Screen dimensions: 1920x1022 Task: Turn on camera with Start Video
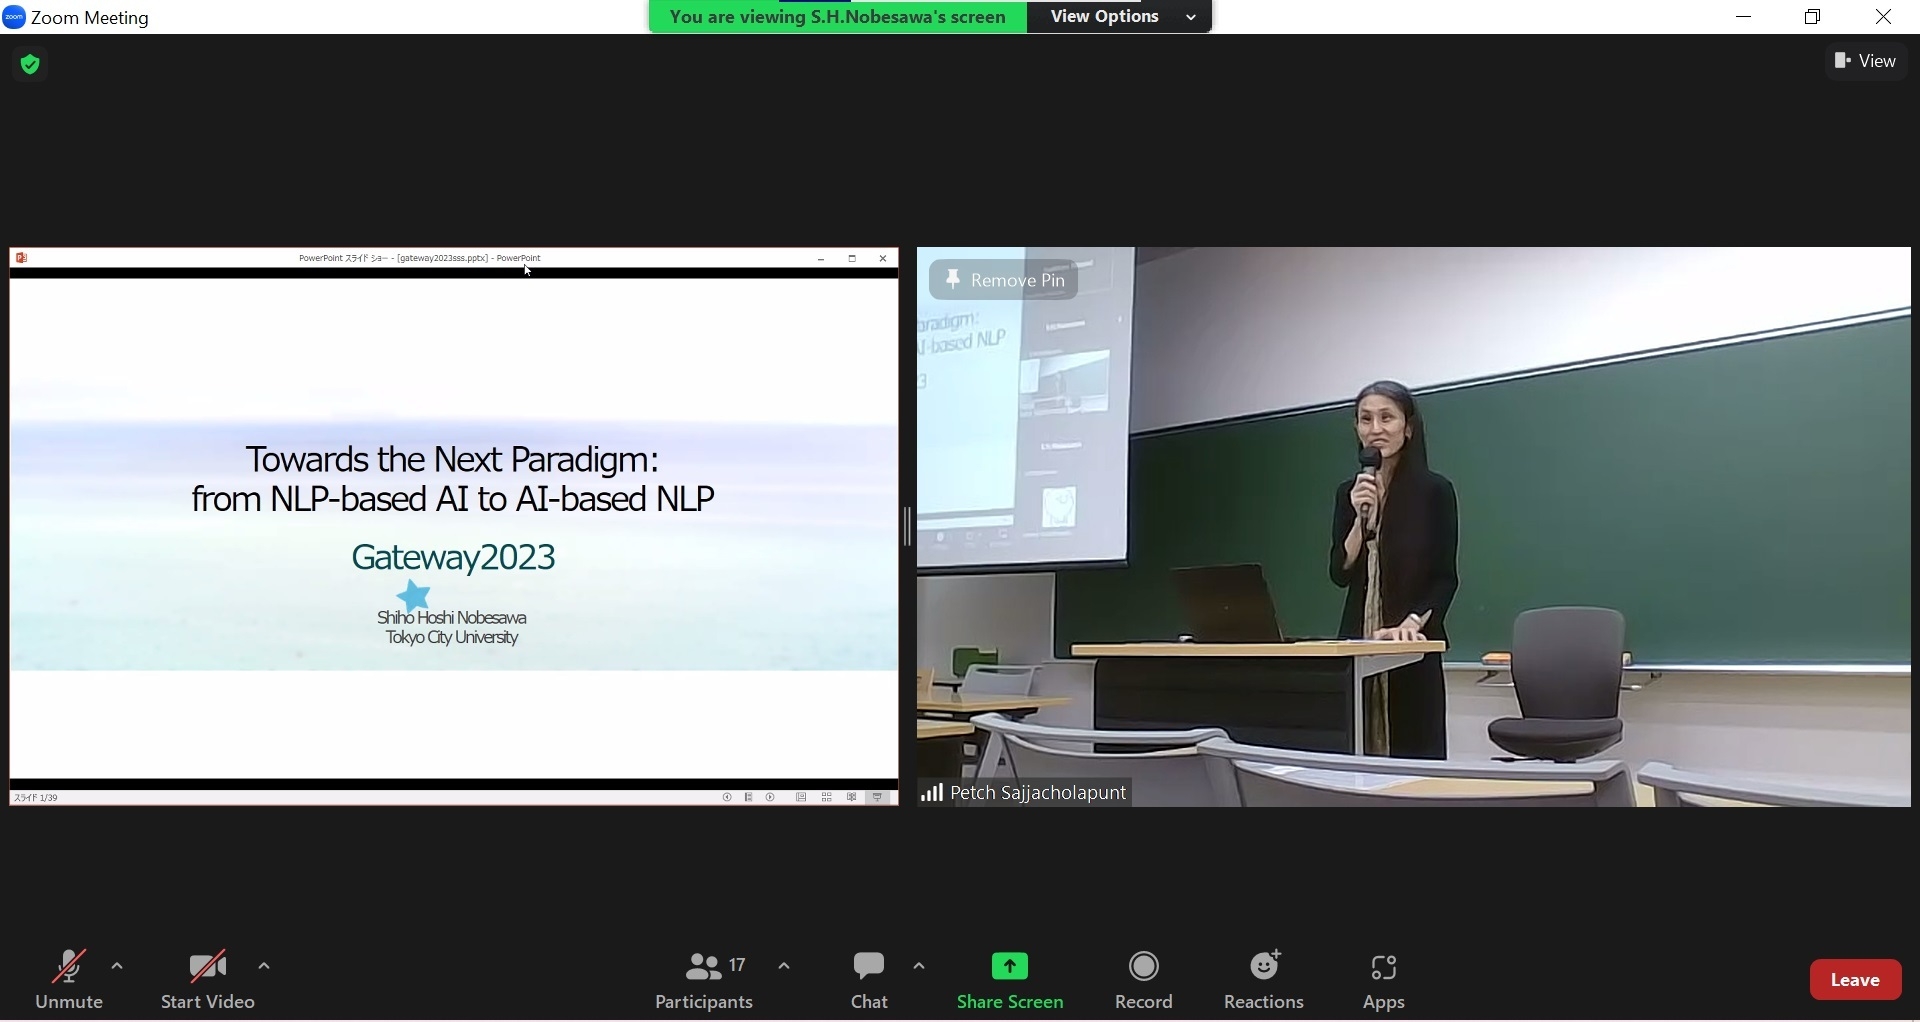coord(208,981)
